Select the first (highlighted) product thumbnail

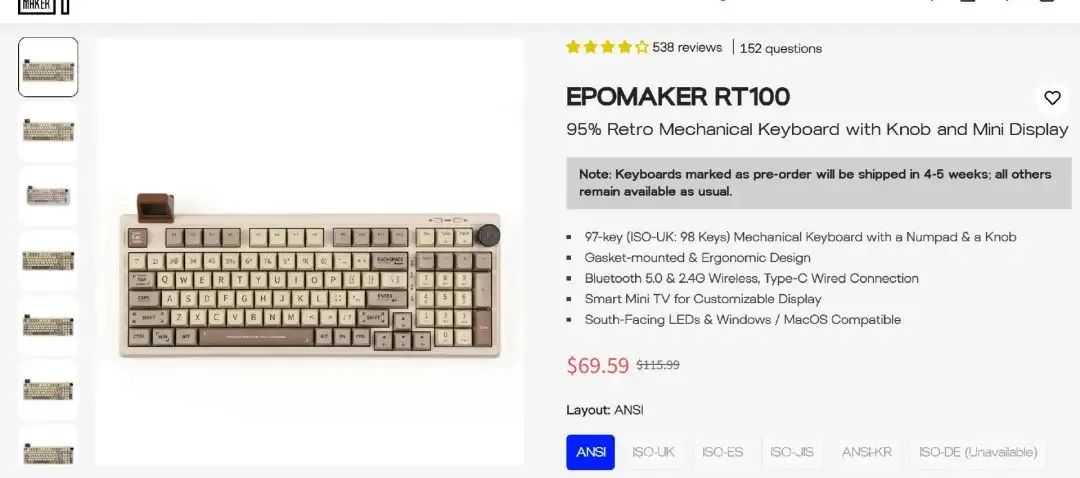pos(48,67)
